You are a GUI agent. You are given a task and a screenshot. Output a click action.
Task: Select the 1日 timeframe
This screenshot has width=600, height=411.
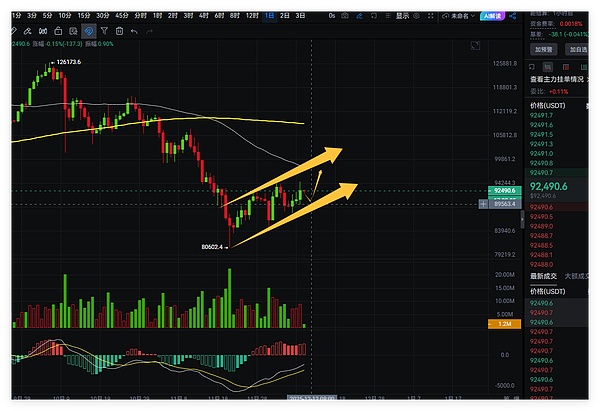pyautogui.click(x=269, y=16)
